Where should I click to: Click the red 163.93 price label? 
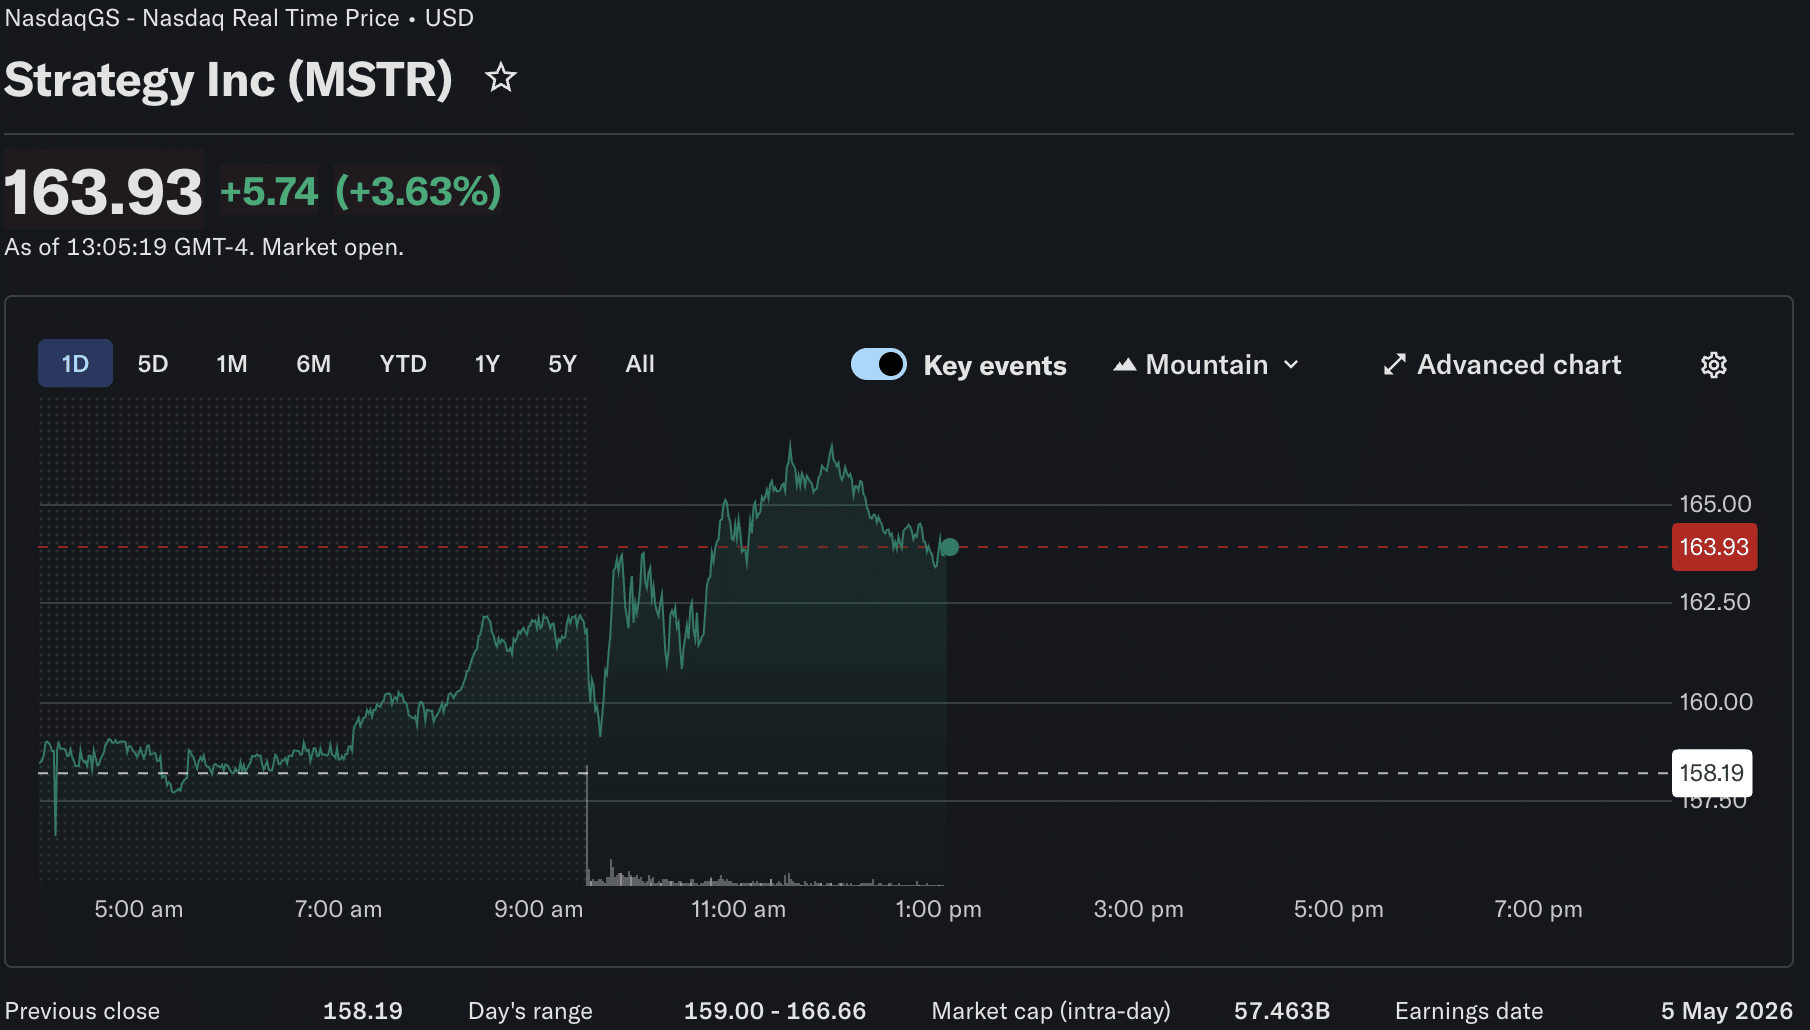click(1714, 547)
